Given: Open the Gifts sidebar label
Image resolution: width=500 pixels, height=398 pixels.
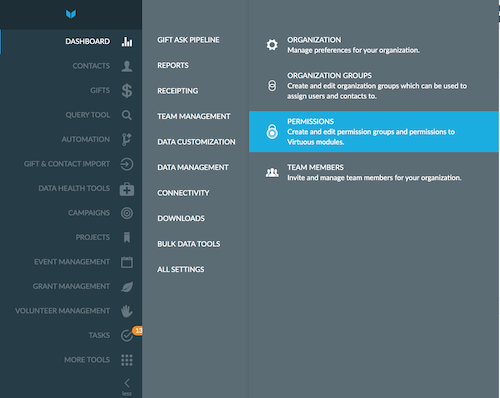Looking at the screenshot, I should 100,90.
